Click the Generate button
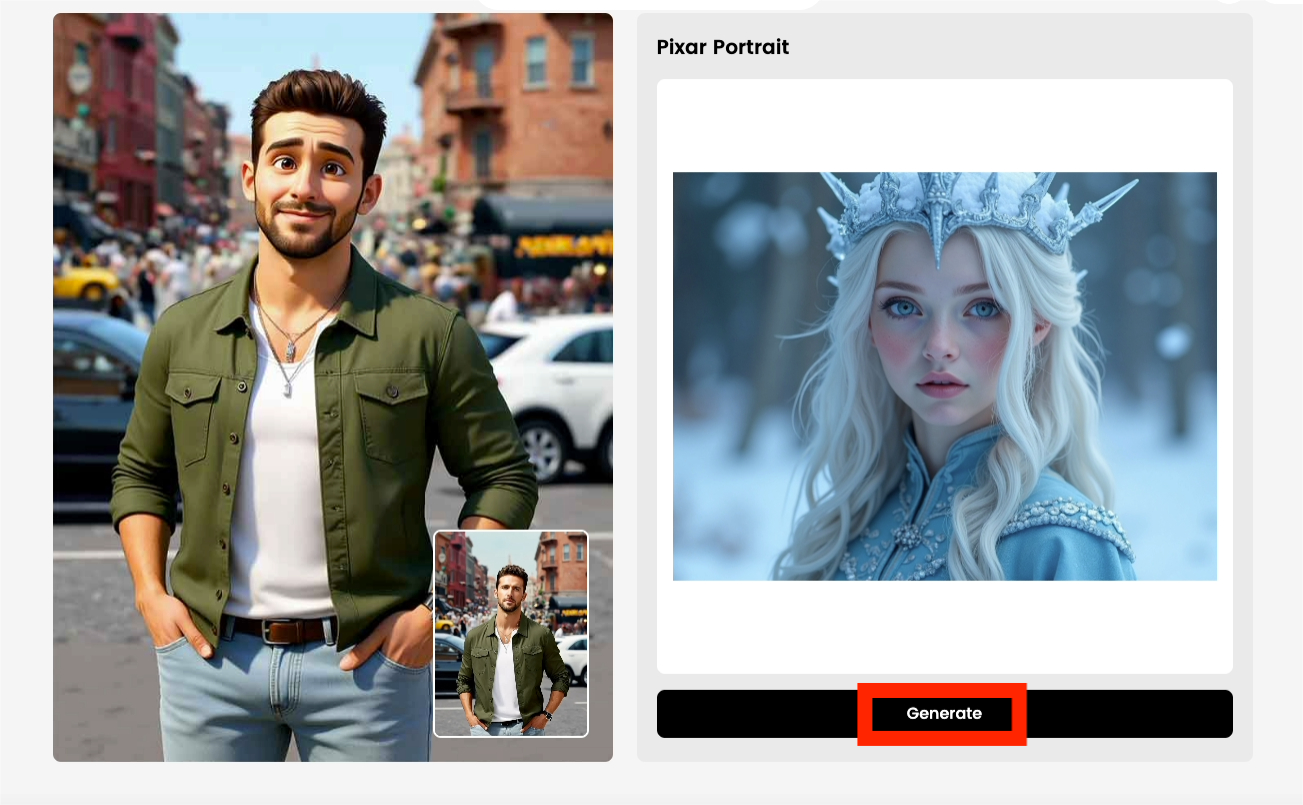This screenshot has width=1303, height=805. 943,714
